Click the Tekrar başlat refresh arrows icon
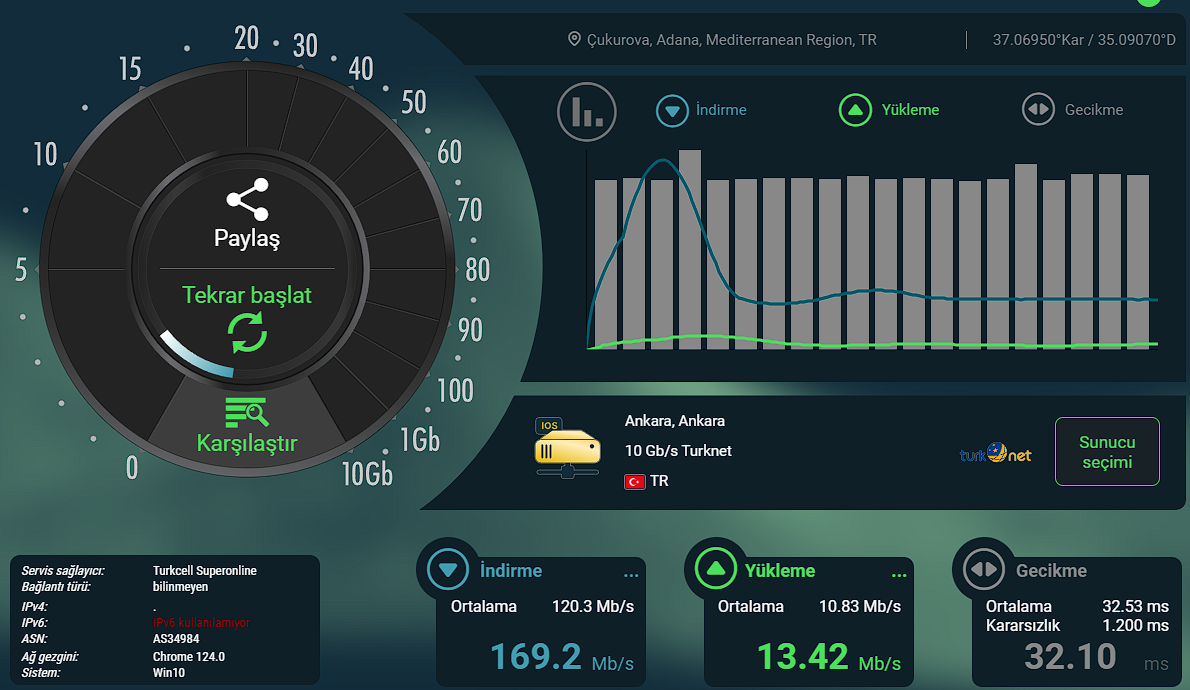Image resolution: width=1190 pixels, height=690 pixels. pos(247,332)
